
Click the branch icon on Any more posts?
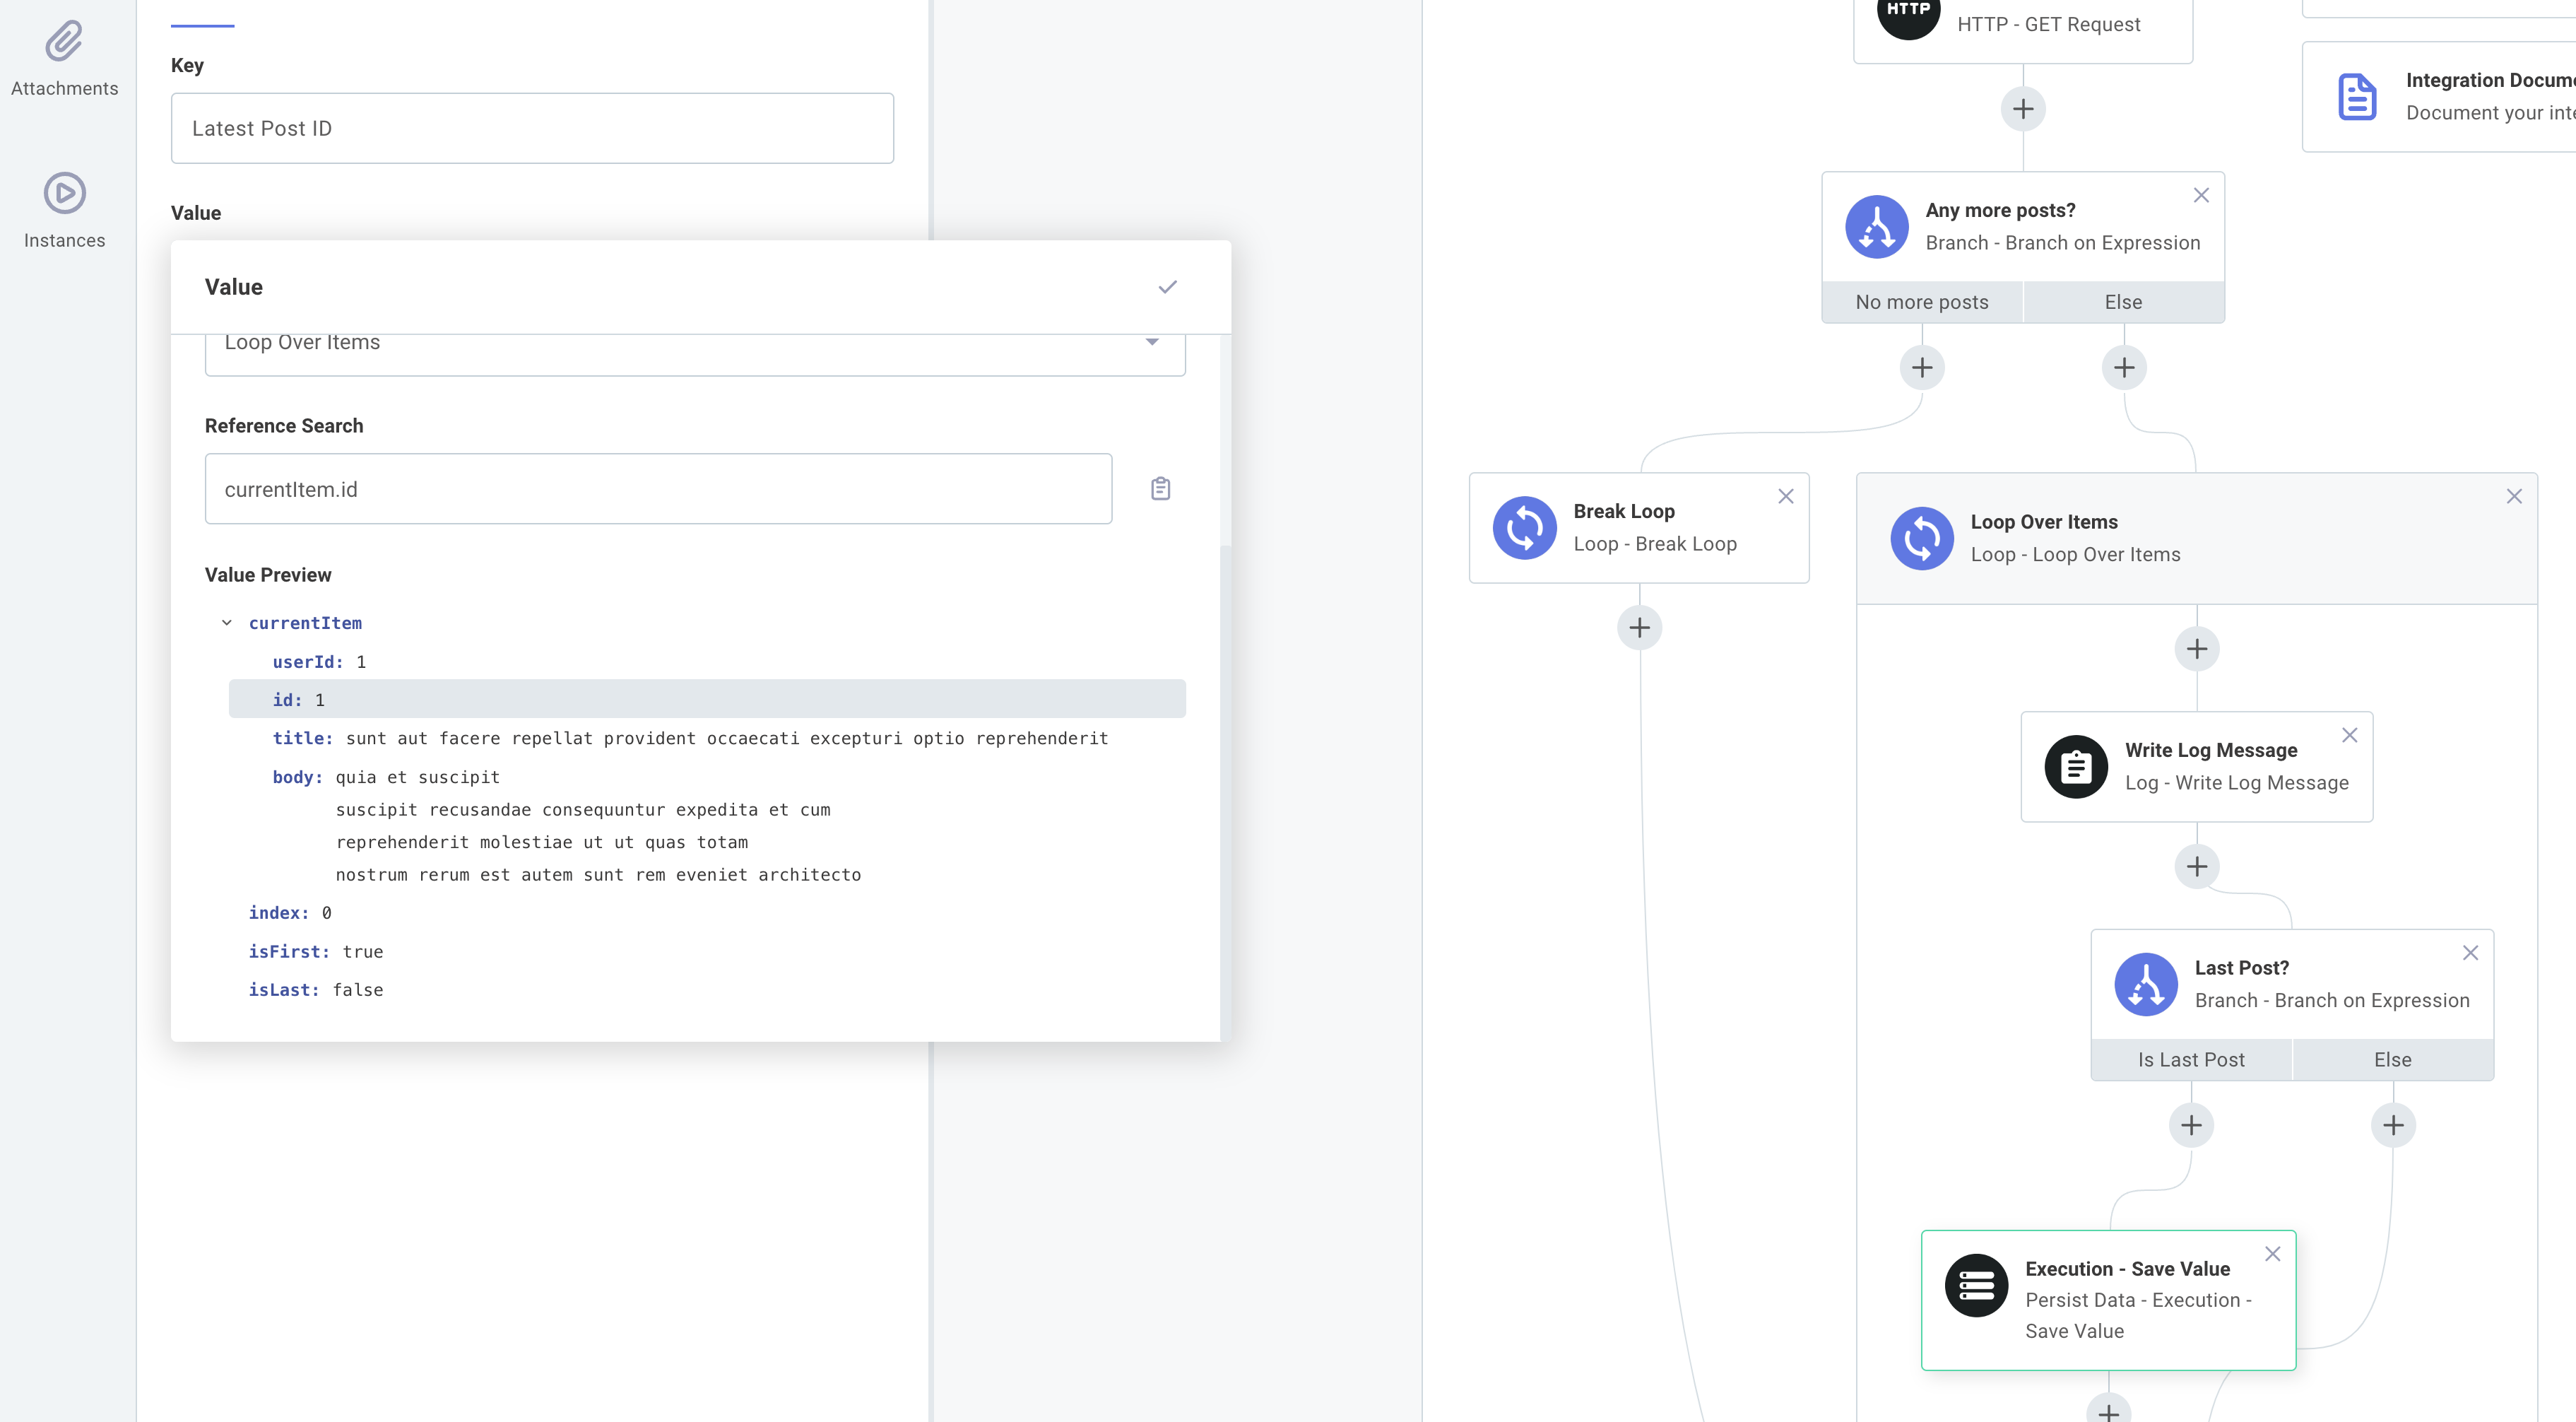[x=1877, y=226]
